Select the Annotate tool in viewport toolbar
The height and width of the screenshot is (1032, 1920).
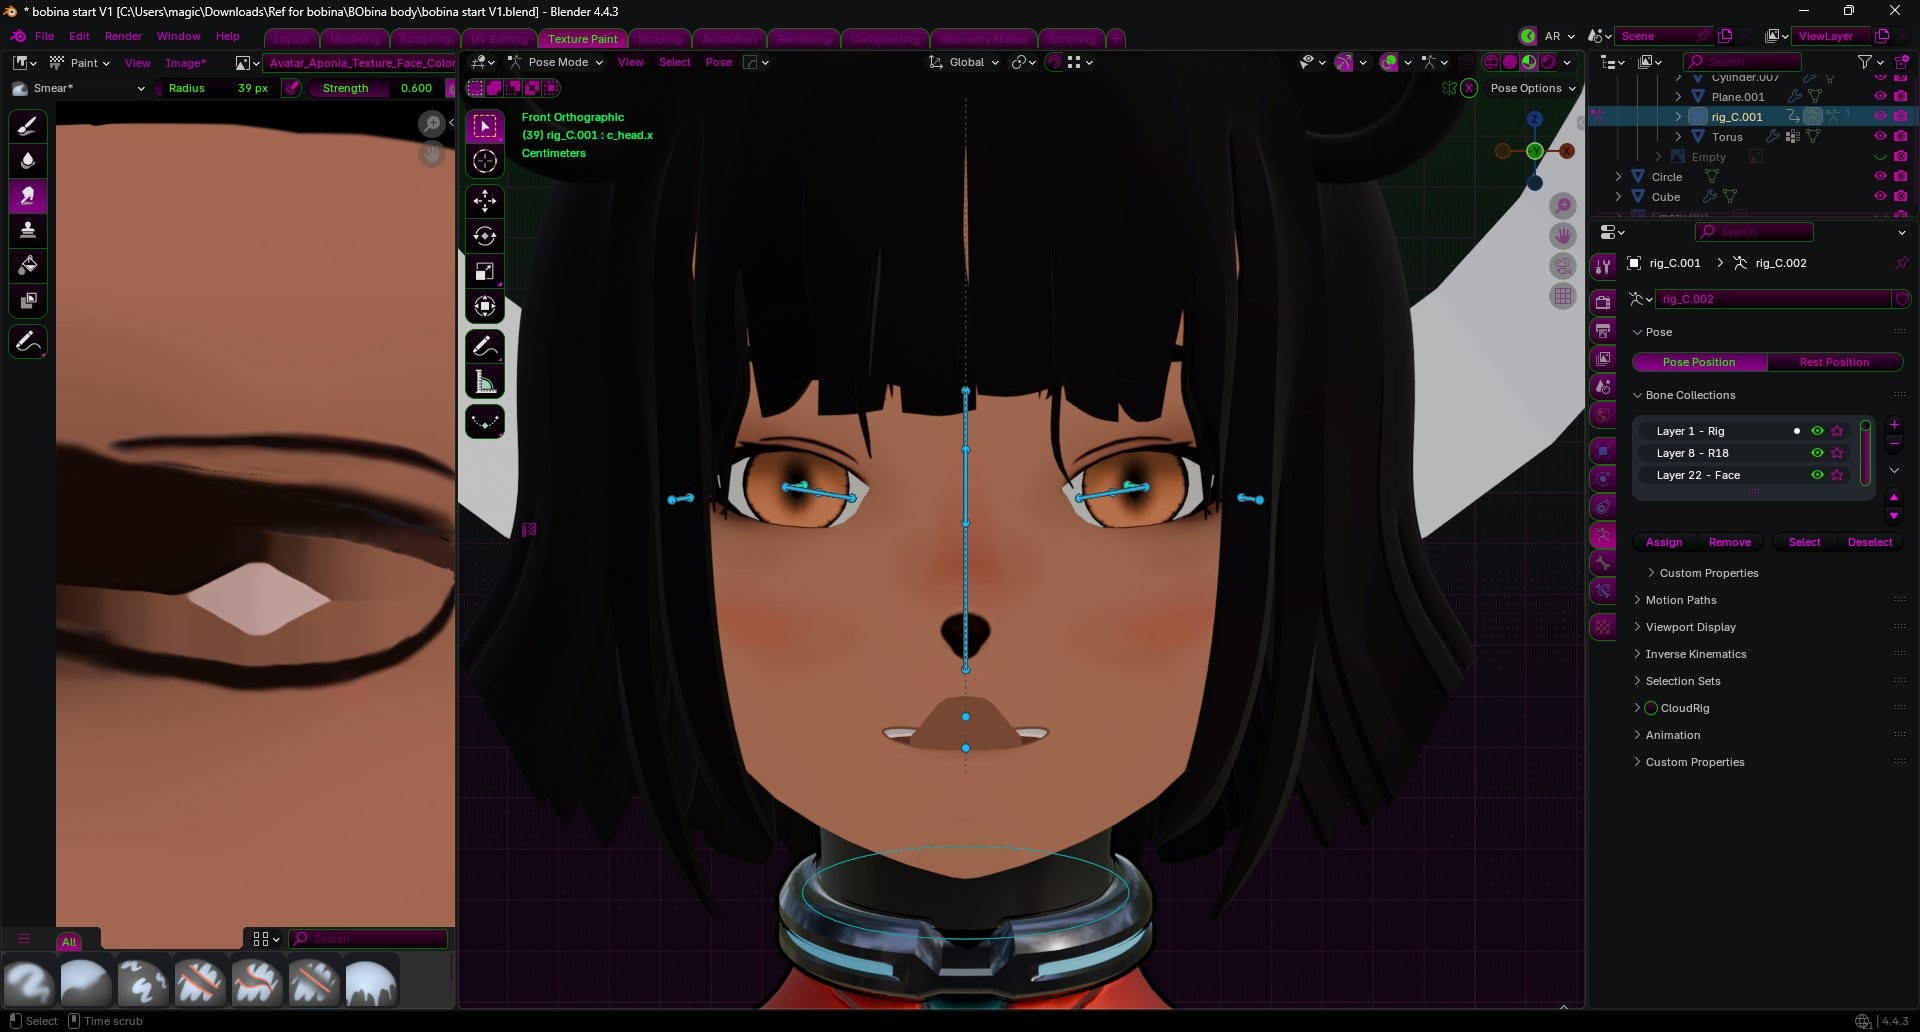coord(485,347)
